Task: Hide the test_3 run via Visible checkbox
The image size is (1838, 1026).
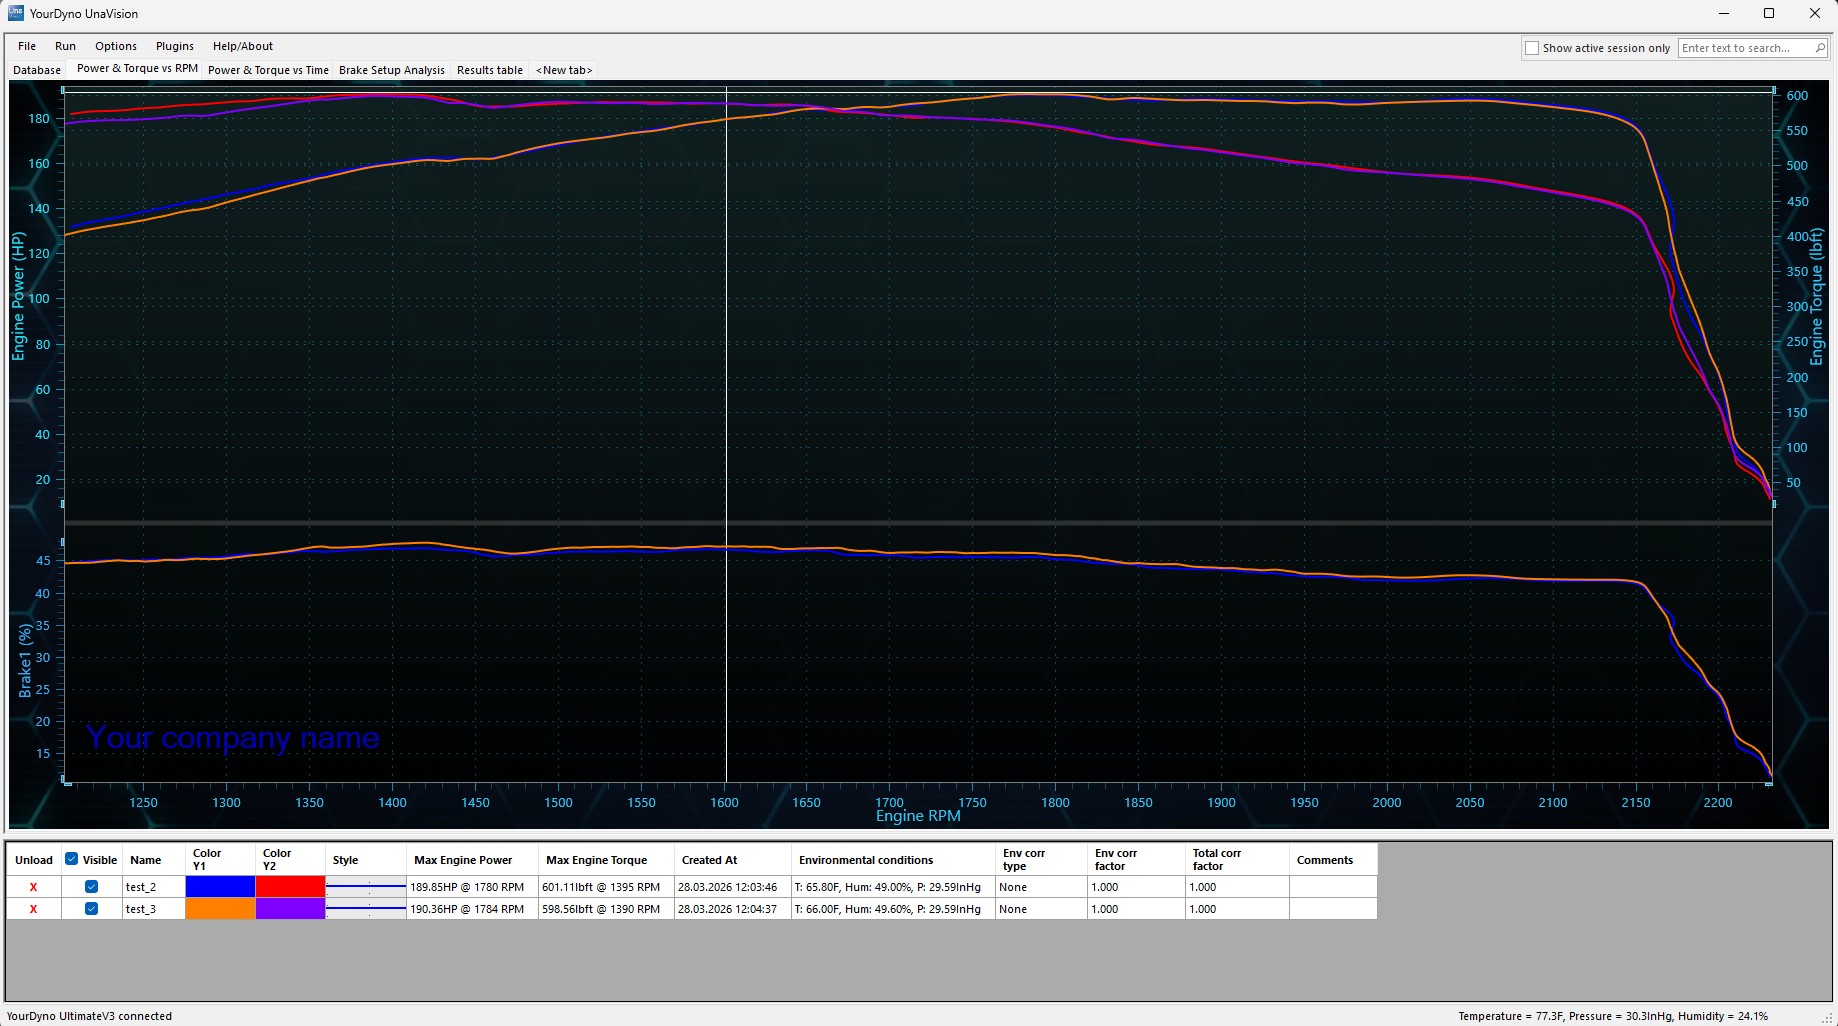Action: click(x=91, y=909)
